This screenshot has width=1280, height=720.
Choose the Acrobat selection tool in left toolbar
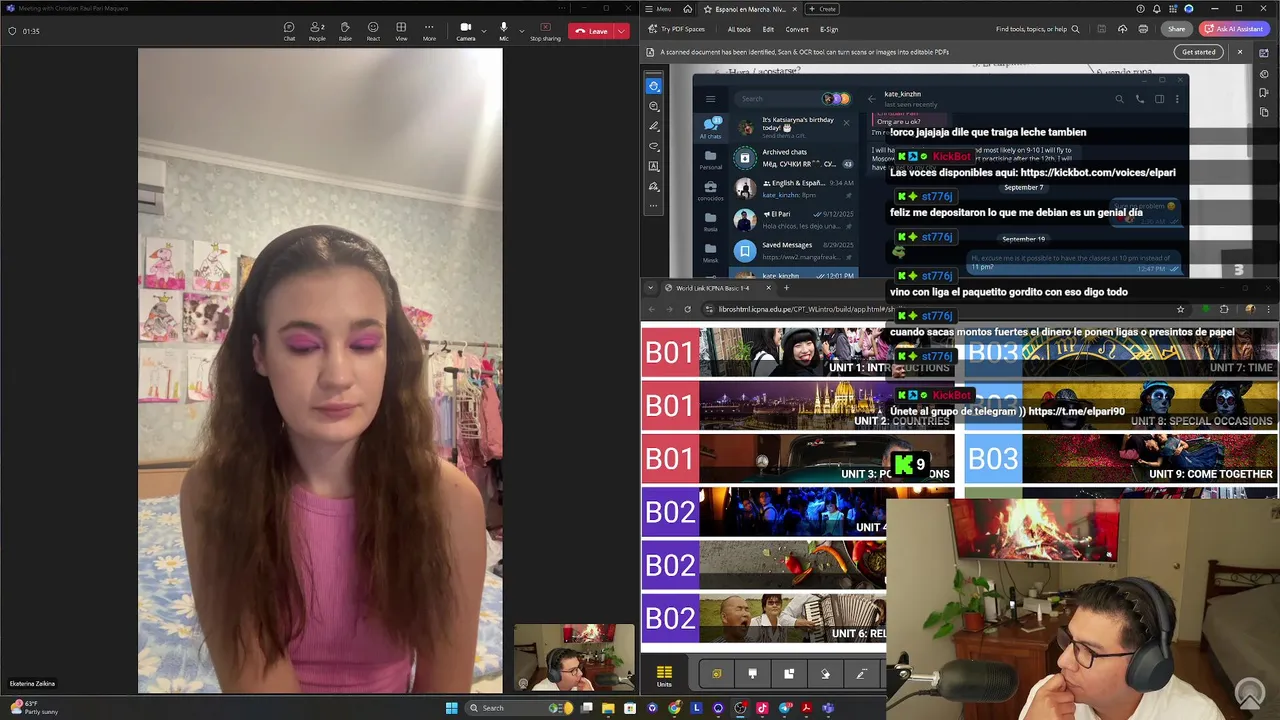point(654,86)
